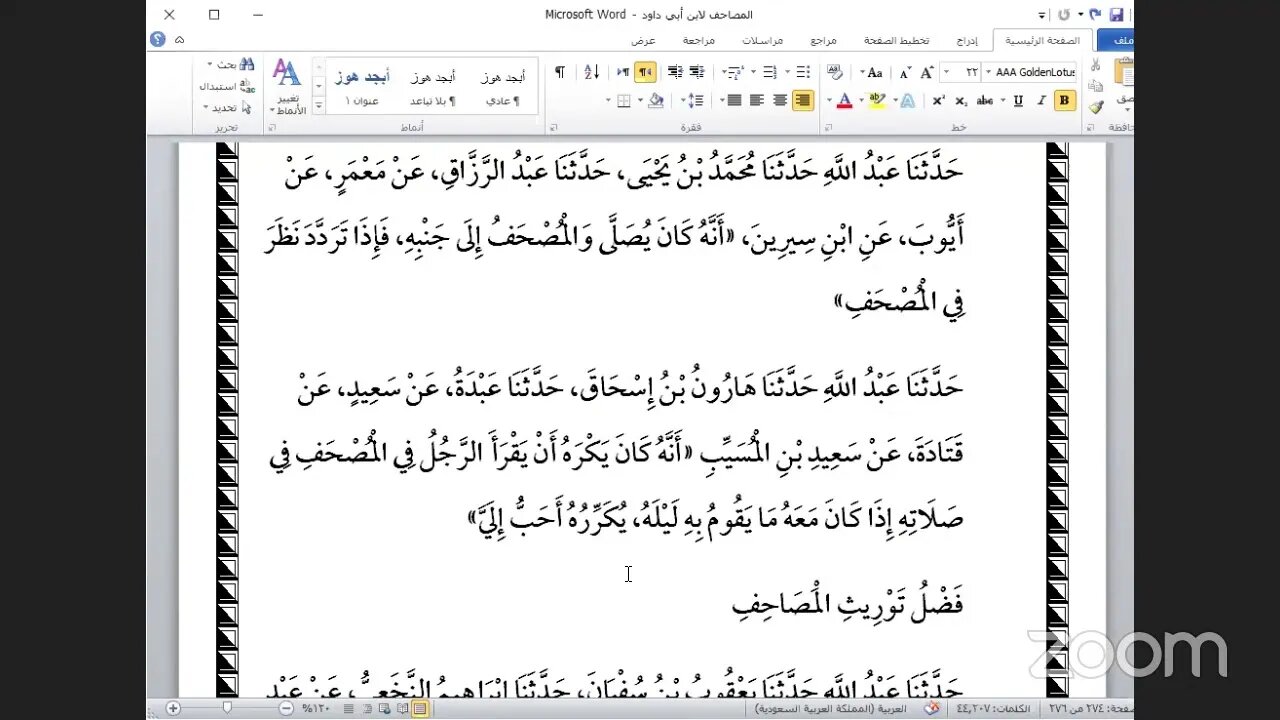
Task: Clear all formatting
Action: (835, 72)
